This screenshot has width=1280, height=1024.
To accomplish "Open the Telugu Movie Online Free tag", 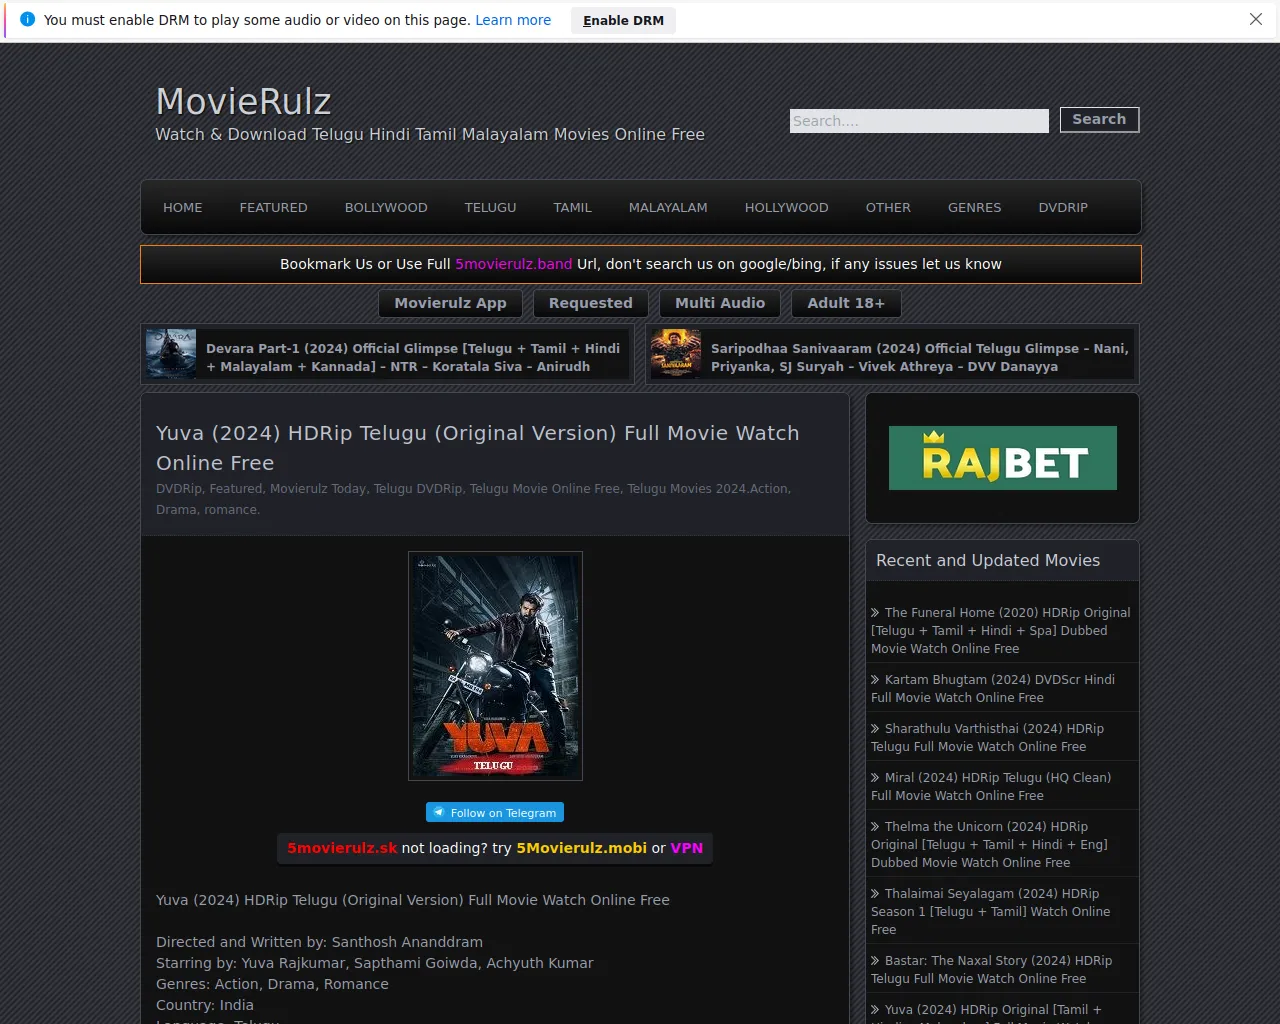I will point(545,489).
